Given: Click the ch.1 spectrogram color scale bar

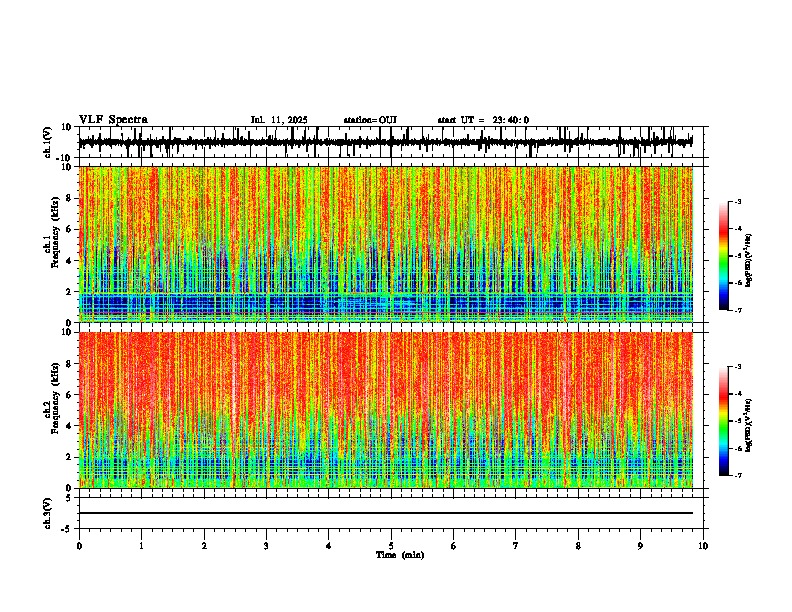Looking at the screenshot, I should click(724, 256).
